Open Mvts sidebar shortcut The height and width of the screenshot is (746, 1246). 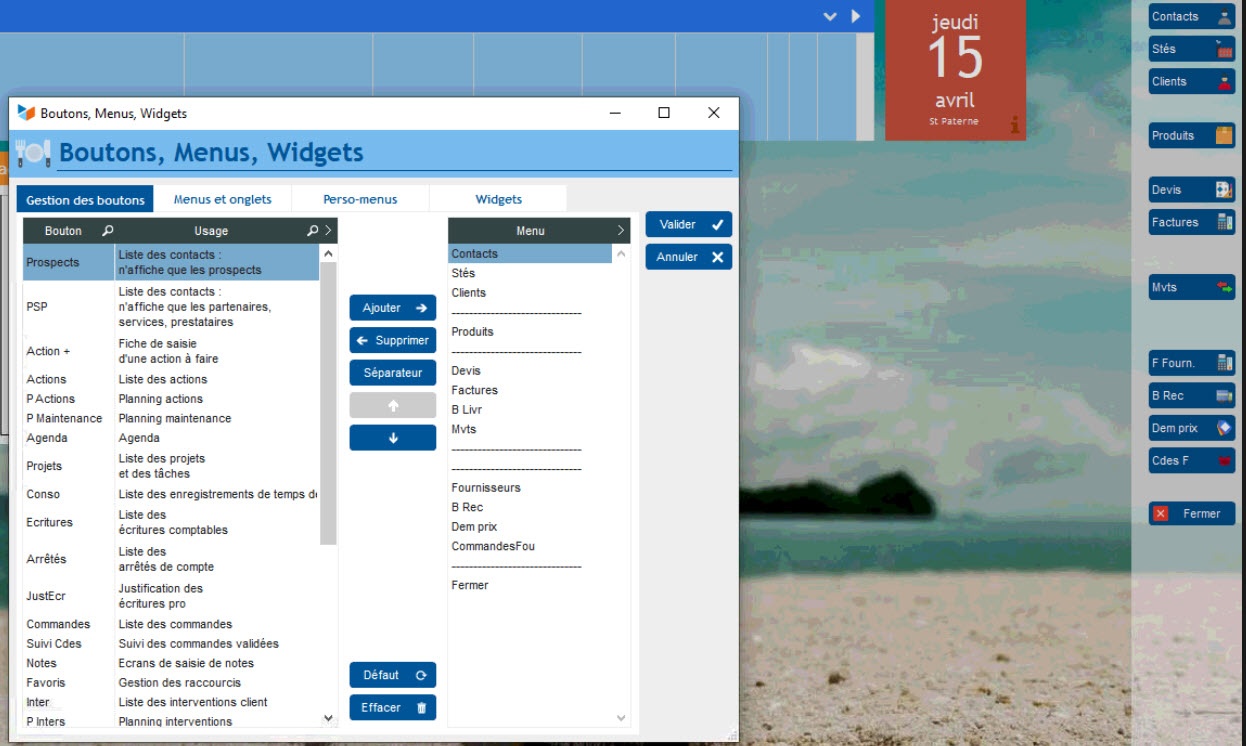(1191, 288)
